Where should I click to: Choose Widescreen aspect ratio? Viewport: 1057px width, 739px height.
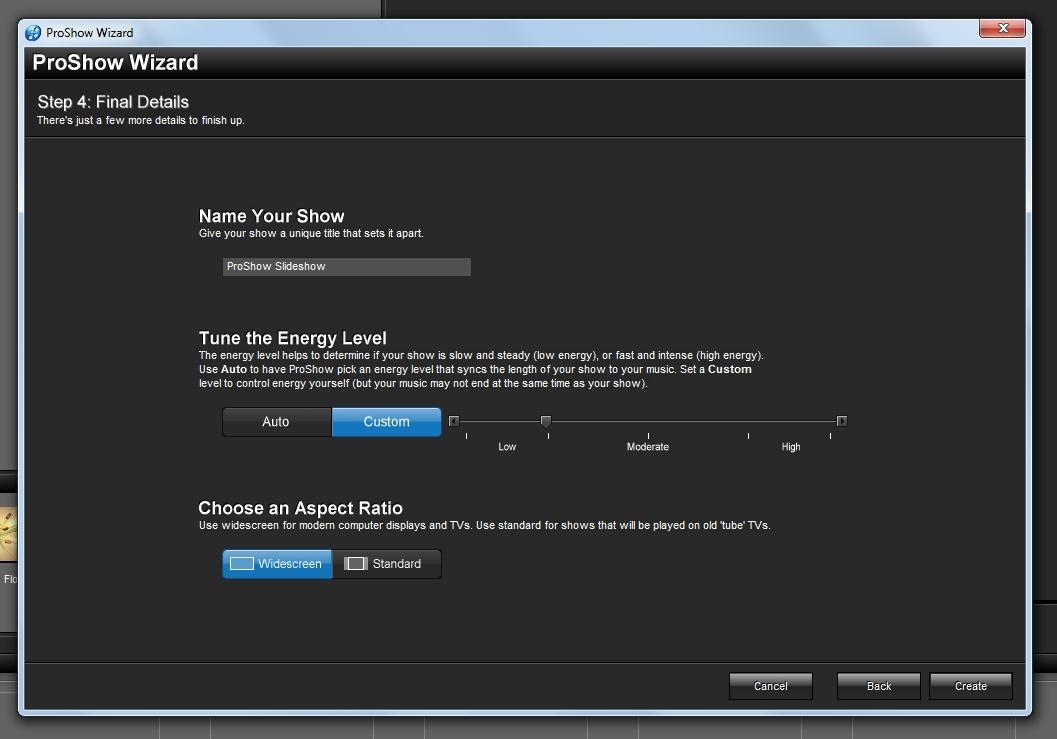click(x=277, y=564)
